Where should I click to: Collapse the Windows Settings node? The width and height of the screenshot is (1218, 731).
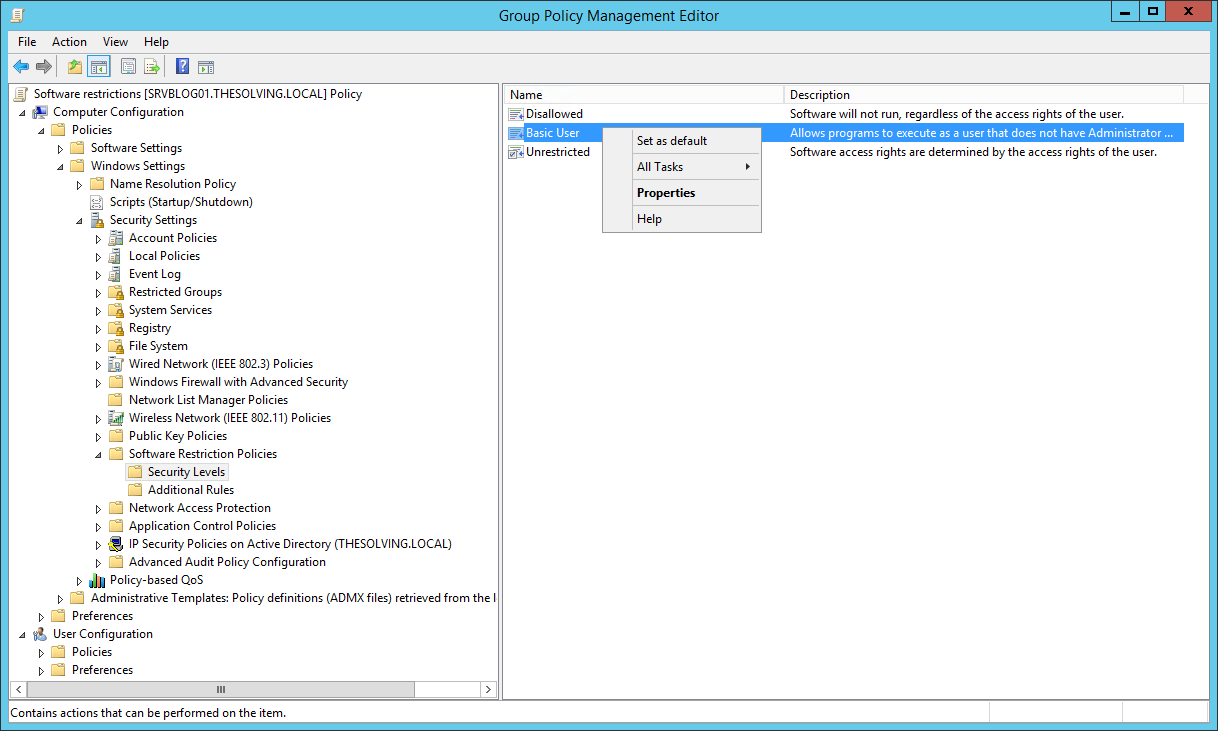coord(60,167)
